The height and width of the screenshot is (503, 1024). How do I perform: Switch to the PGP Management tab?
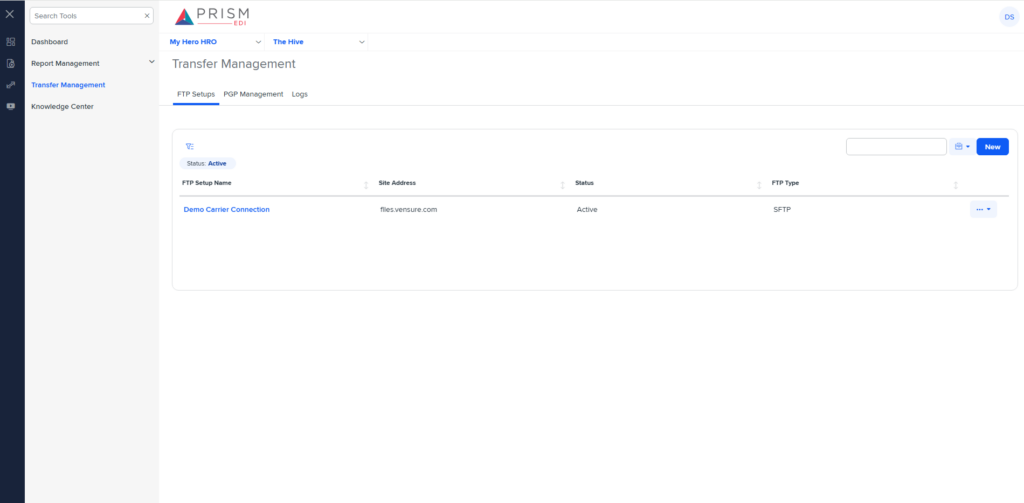point(253,94)
